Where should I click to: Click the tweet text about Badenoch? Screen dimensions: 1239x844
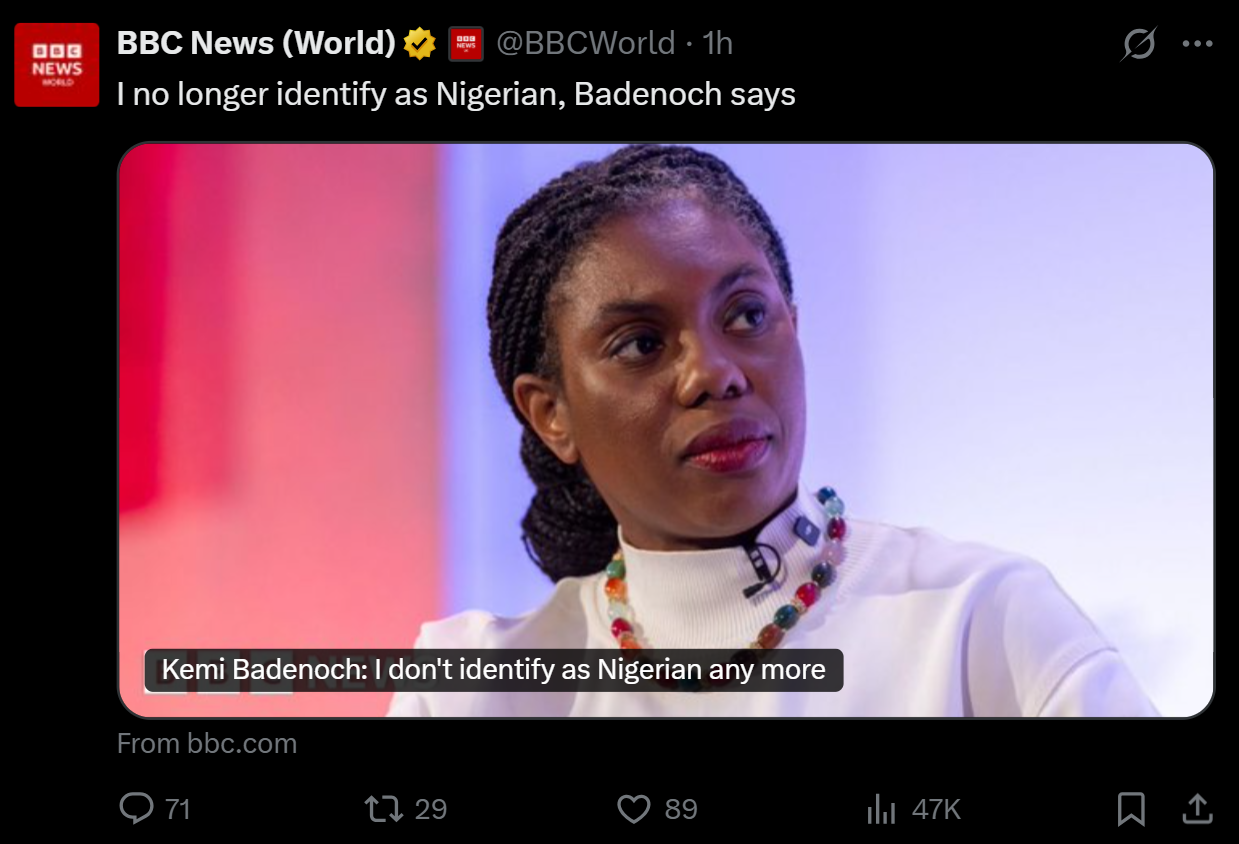(x=456, y=95)
